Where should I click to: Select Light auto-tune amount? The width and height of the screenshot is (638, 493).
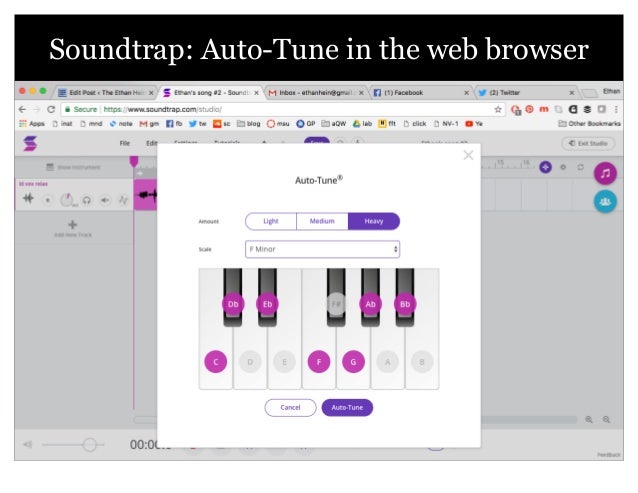(271, 221)
